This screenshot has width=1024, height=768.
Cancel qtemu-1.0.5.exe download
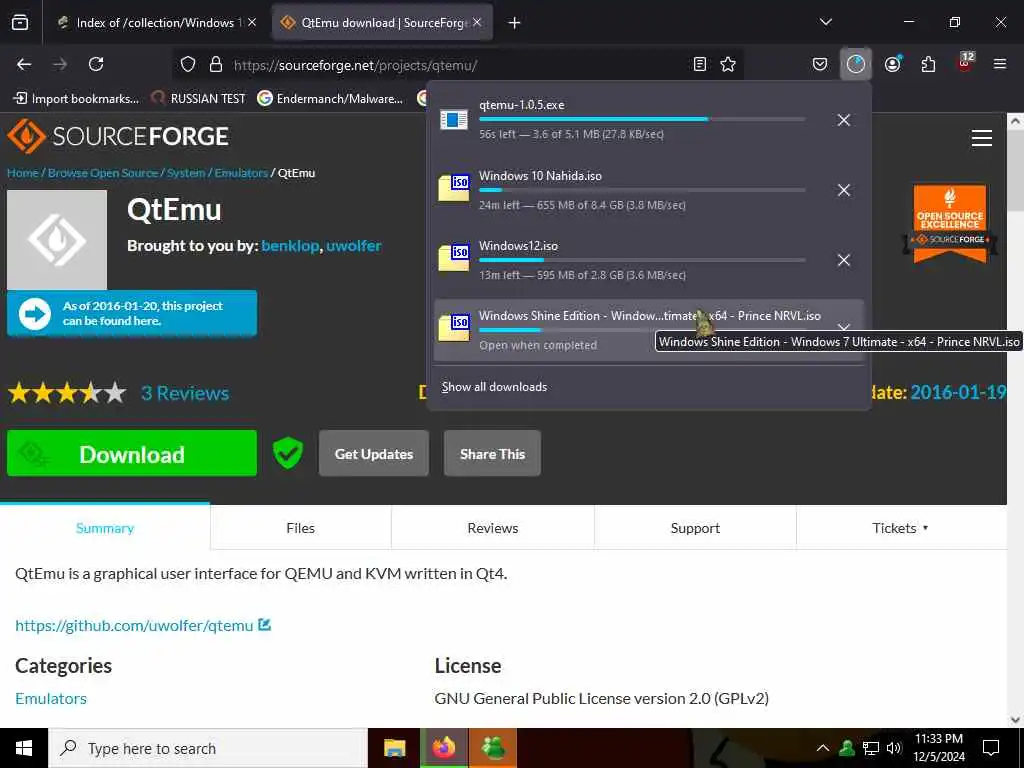click(x=844, y=120)
